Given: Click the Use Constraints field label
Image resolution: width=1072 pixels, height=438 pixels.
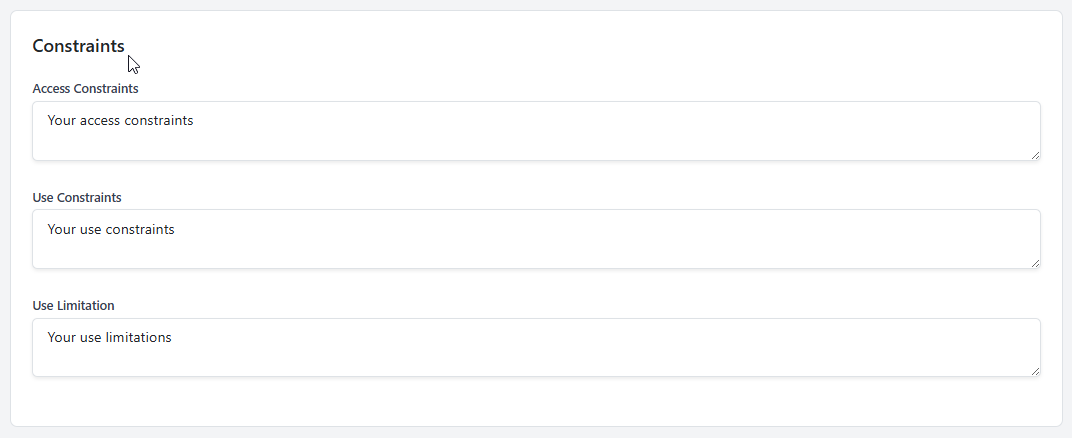Looking at the screenshot, I should (77, 197).
